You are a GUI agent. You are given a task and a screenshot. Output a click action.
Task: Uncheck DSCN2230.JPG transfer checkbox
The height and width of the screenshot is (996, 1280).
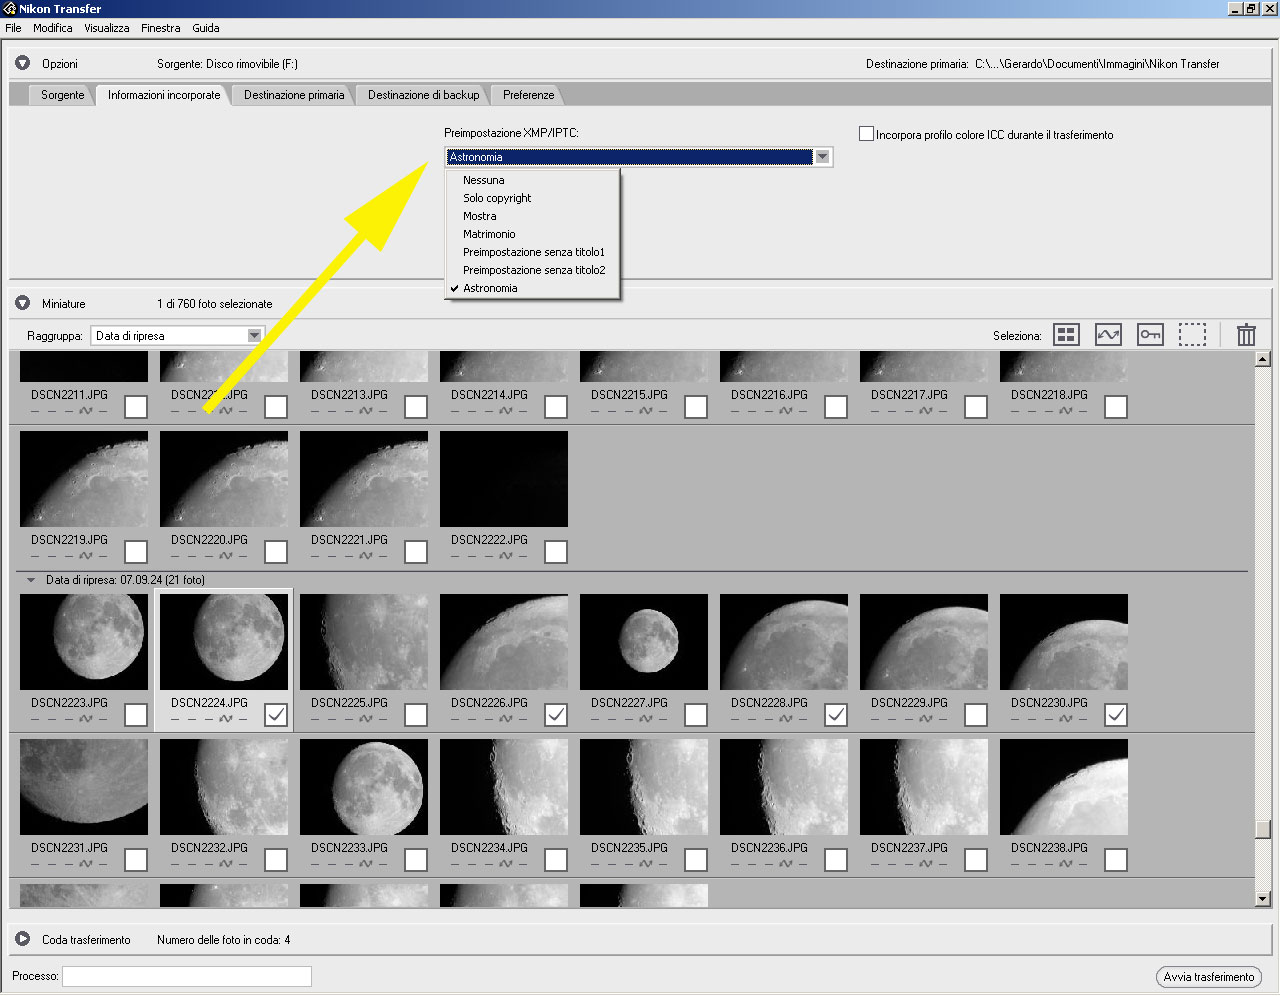tap(1116, 715)
